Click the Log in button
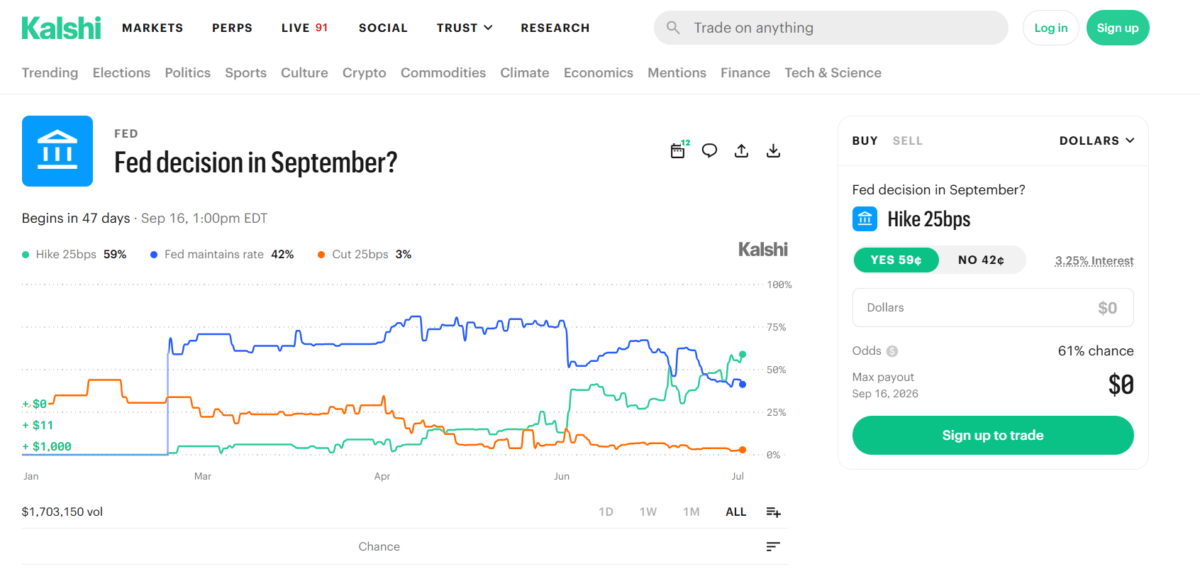Screen dimensions: 1200x569 [1051, 28]
